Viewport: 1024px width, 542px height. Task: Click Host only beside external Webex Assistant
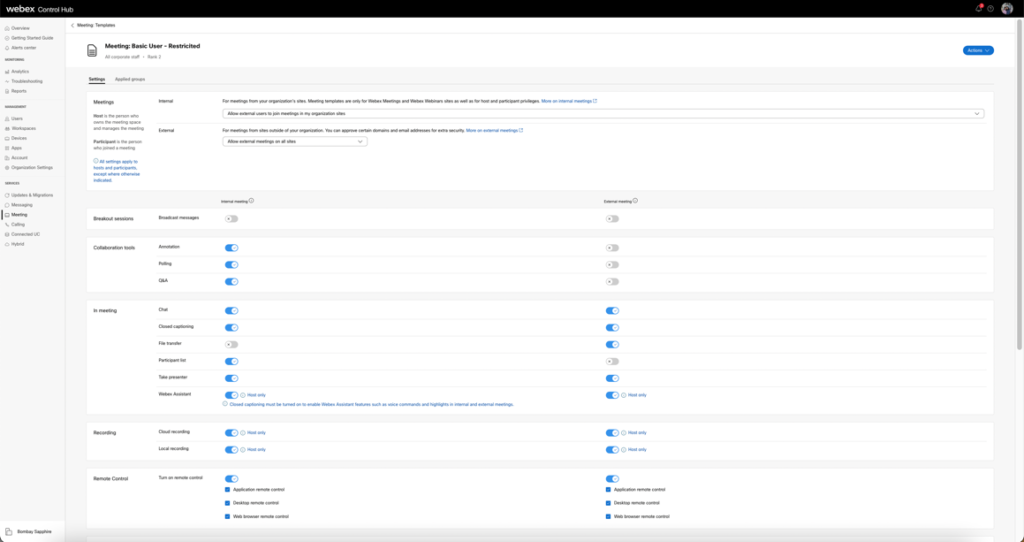[637, 395]
